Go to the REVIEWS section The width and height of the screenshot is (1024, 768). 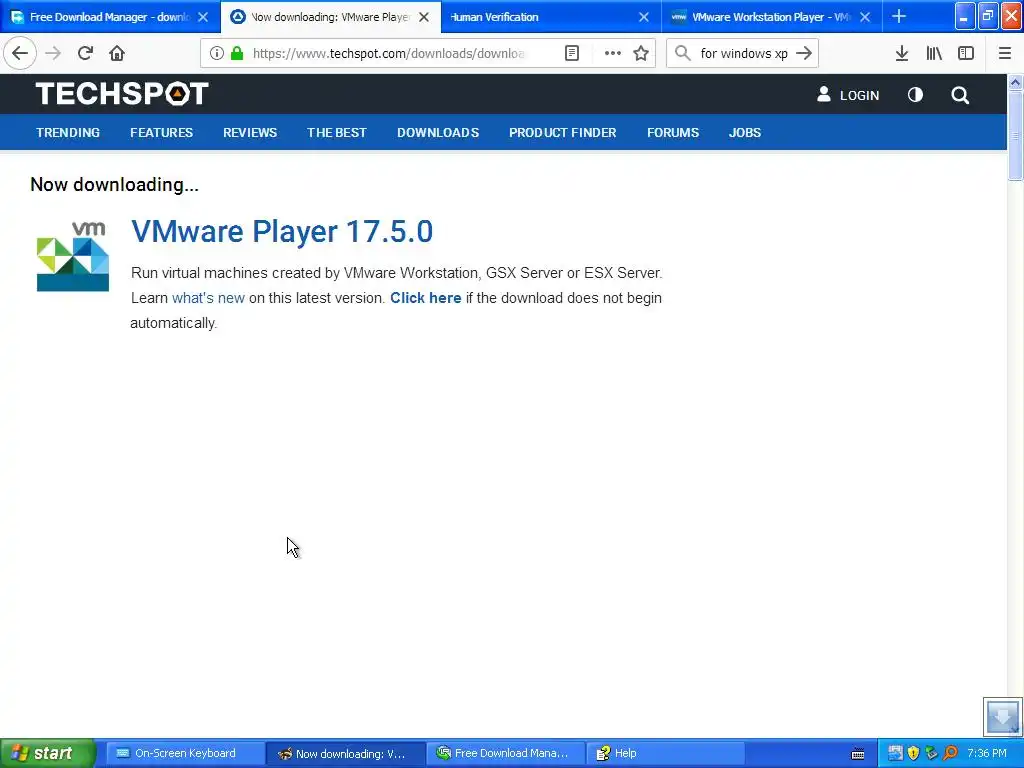pos(250,133)
